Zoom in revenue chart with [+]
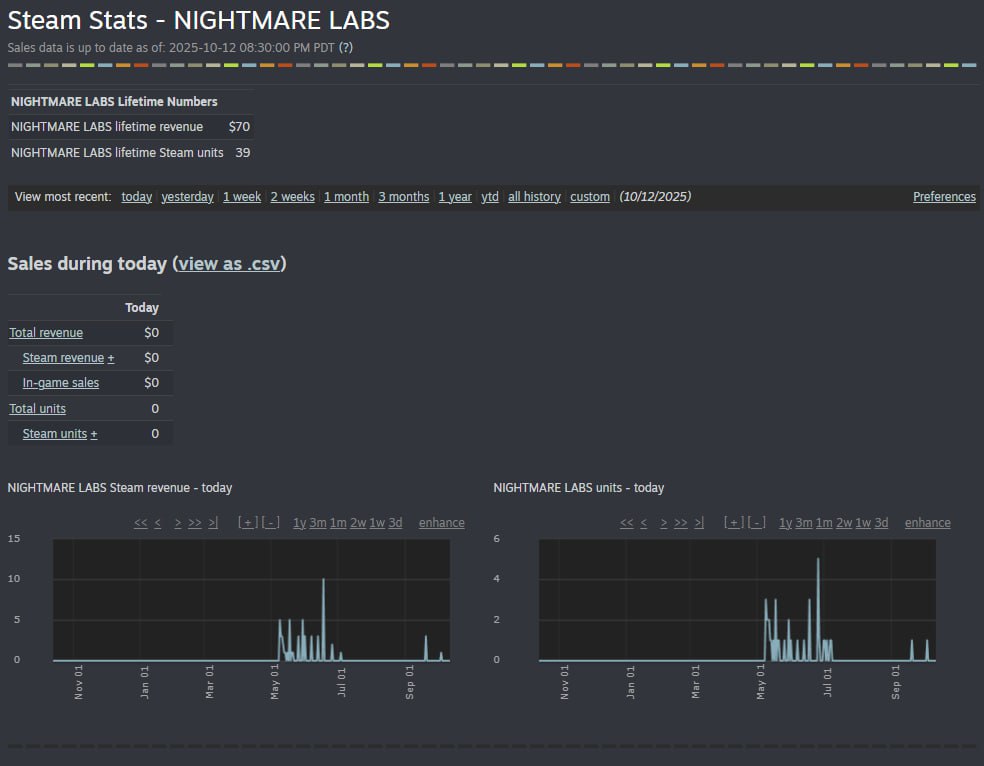Viewport: 984px width, 766px height. pos(247,523)
